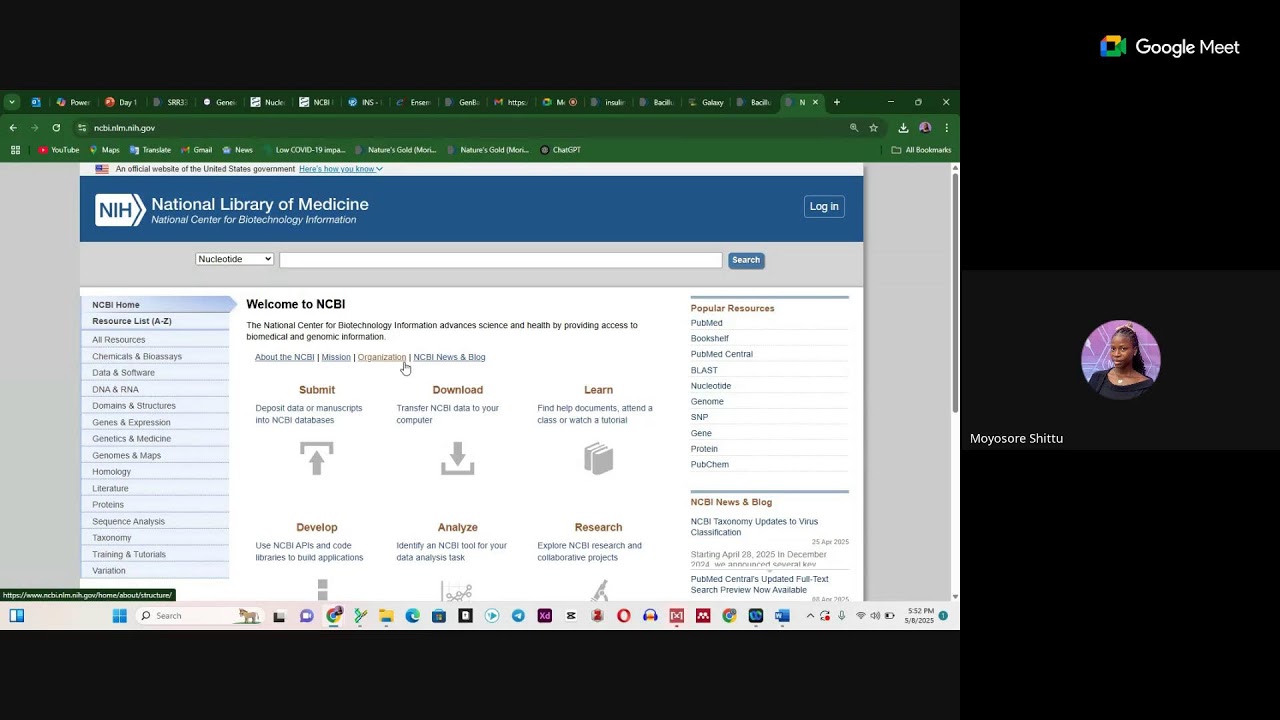
Task: Click the Learn books icon
Action: pyautogui.click(x=598, y=459)
